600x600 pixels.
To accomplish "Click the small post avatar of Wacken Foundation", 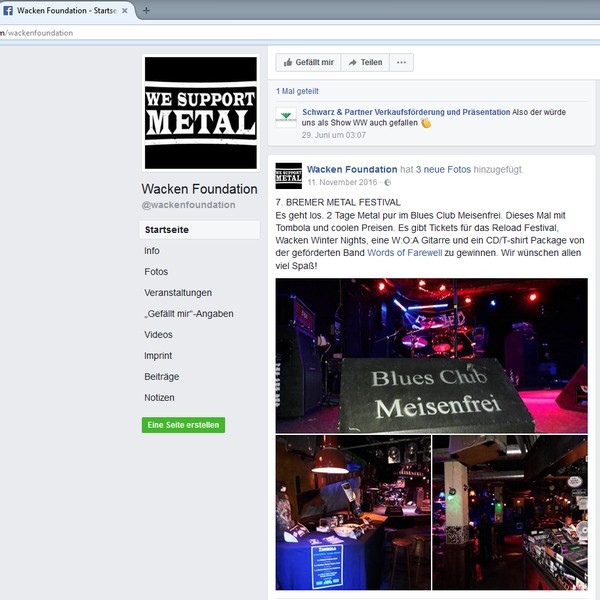I will 289,176.
